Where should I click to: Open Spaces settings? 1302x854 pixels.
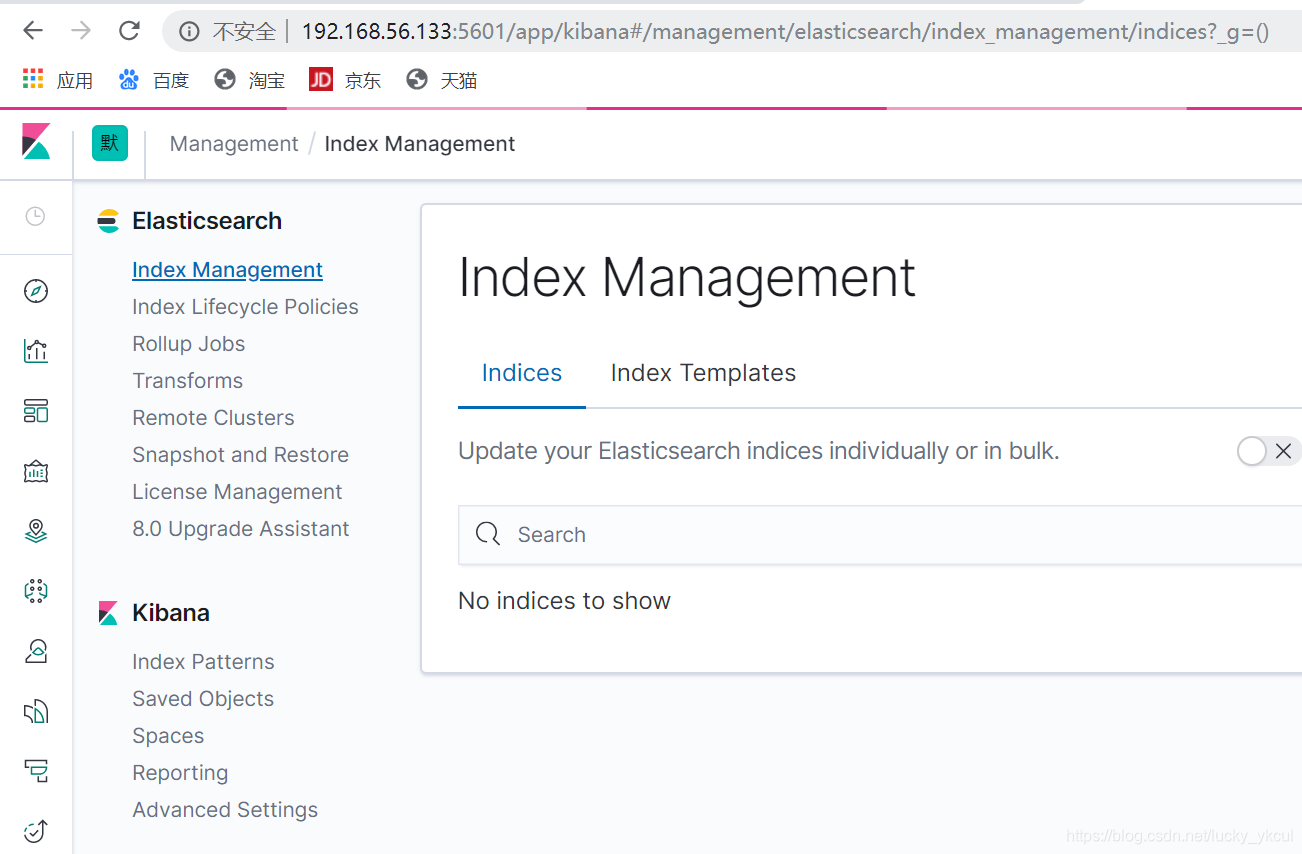pos(168,736)
